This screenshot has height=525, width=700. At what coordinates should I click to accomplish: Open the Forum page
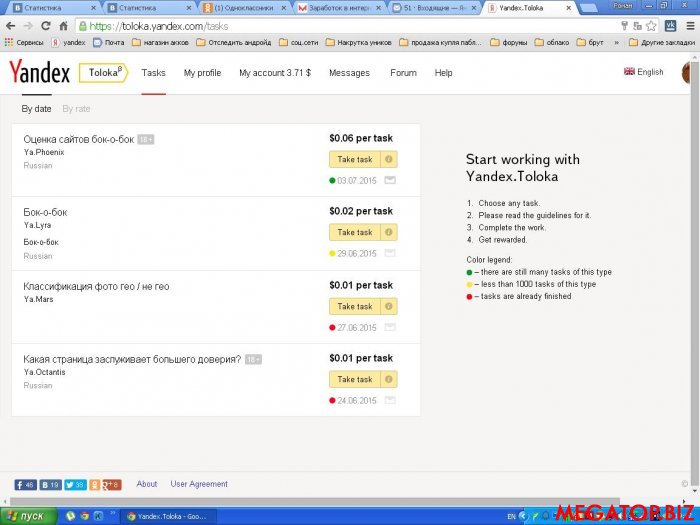[403, 73]
